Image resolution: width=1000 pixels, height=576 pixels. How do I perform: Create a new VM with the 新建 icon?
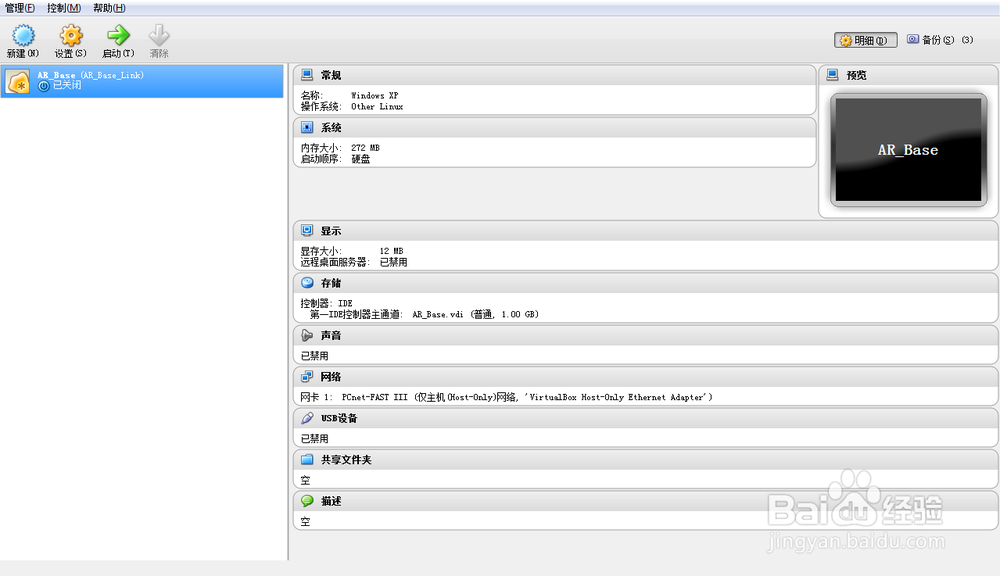[x=21, y=33]
